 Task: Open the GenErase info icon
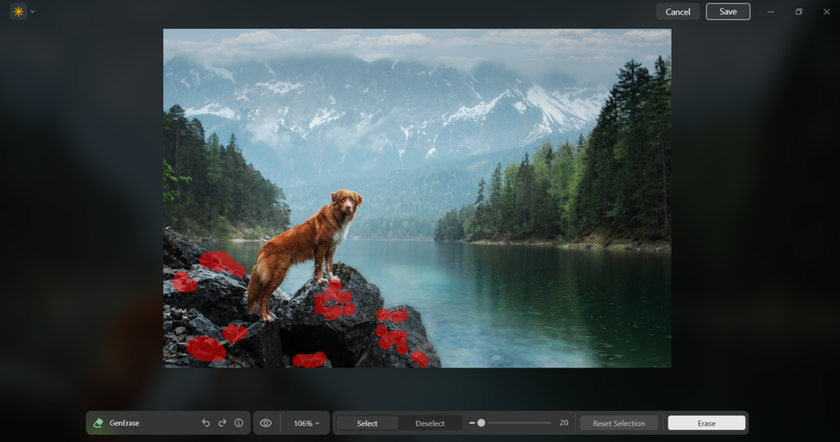point(238,423)
